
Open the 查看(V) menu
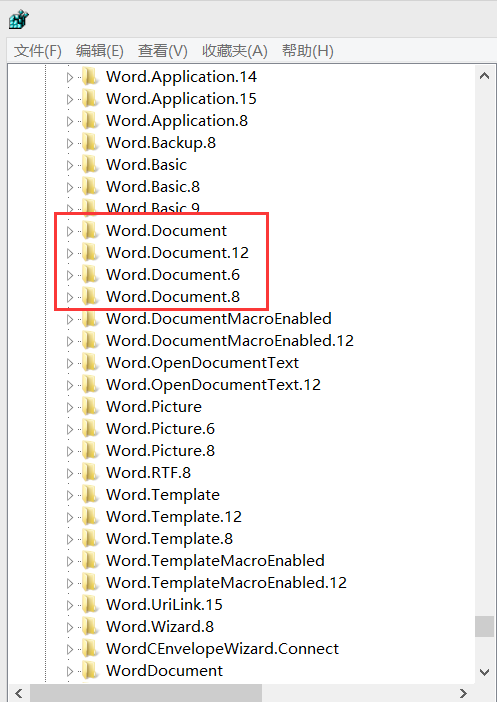coord(163,51)
